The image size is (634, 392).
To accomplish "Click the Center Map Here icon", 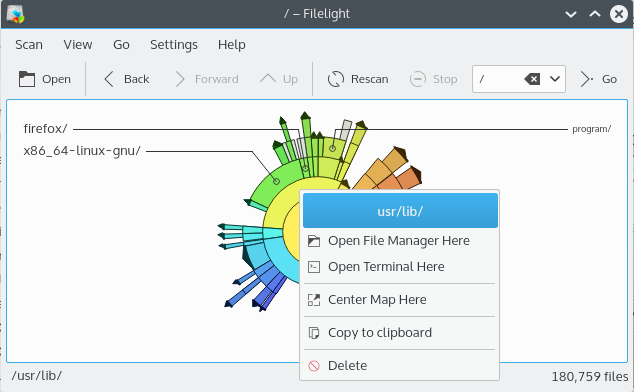I will tap(314, 300).
